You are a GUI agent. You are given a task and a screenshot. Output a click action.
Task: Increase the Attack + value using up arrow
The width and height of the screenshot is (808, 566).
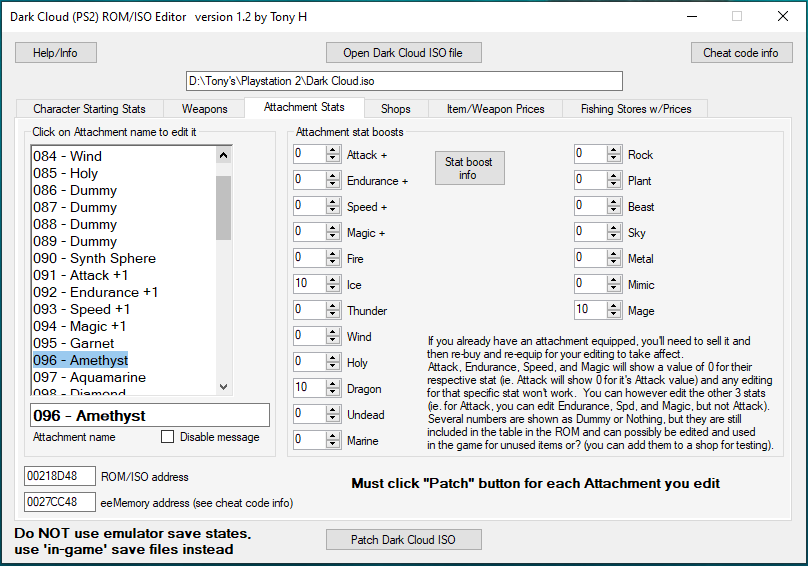pos(333,150)
